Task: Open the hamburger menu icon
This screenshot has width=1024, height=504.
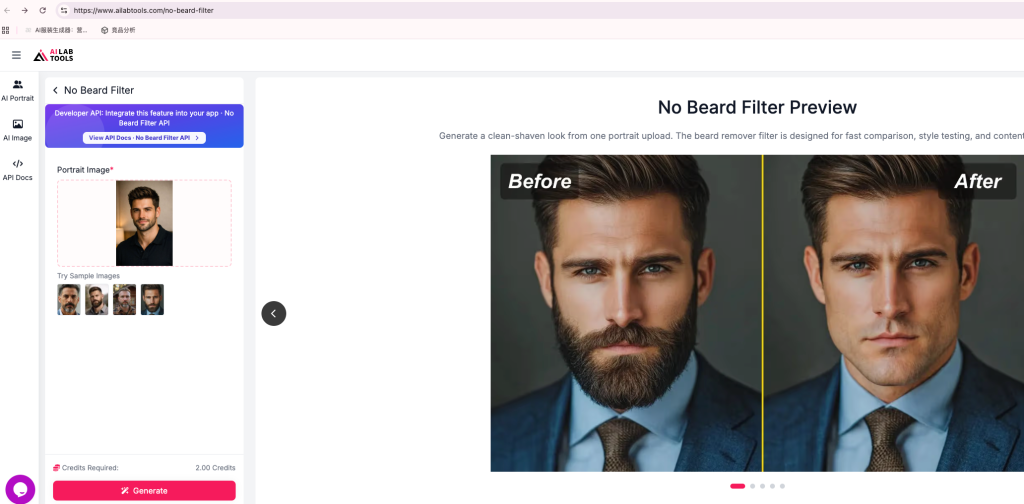Action: (x=16, y=55)
